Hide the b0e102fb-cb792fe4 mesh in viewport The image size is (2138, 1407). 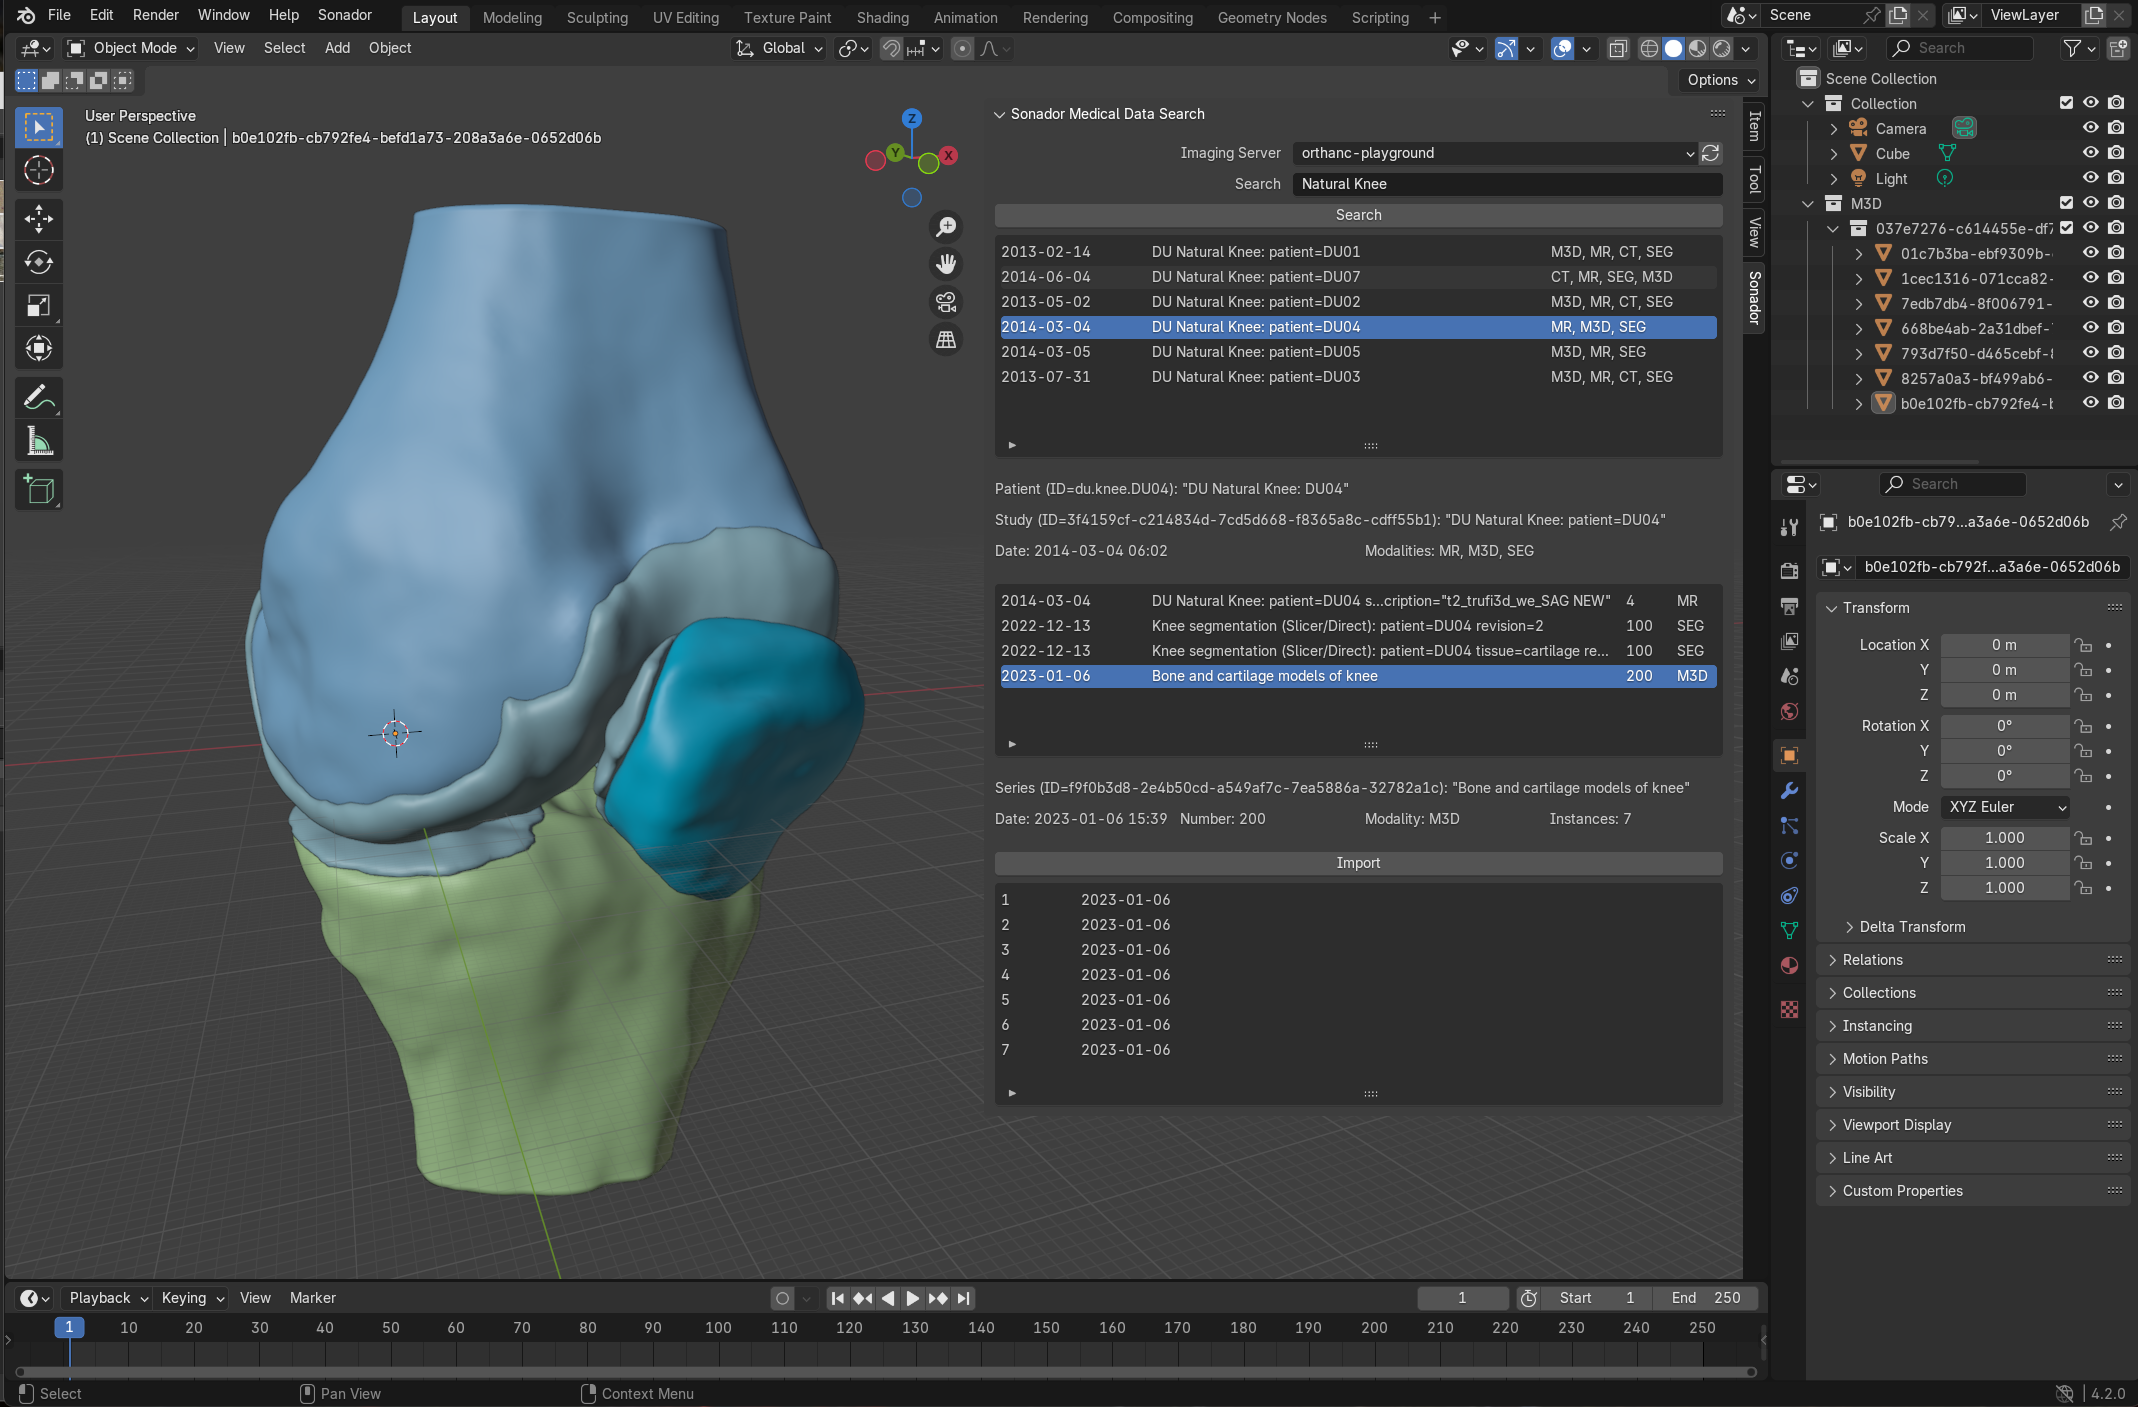click(2090, 403)
